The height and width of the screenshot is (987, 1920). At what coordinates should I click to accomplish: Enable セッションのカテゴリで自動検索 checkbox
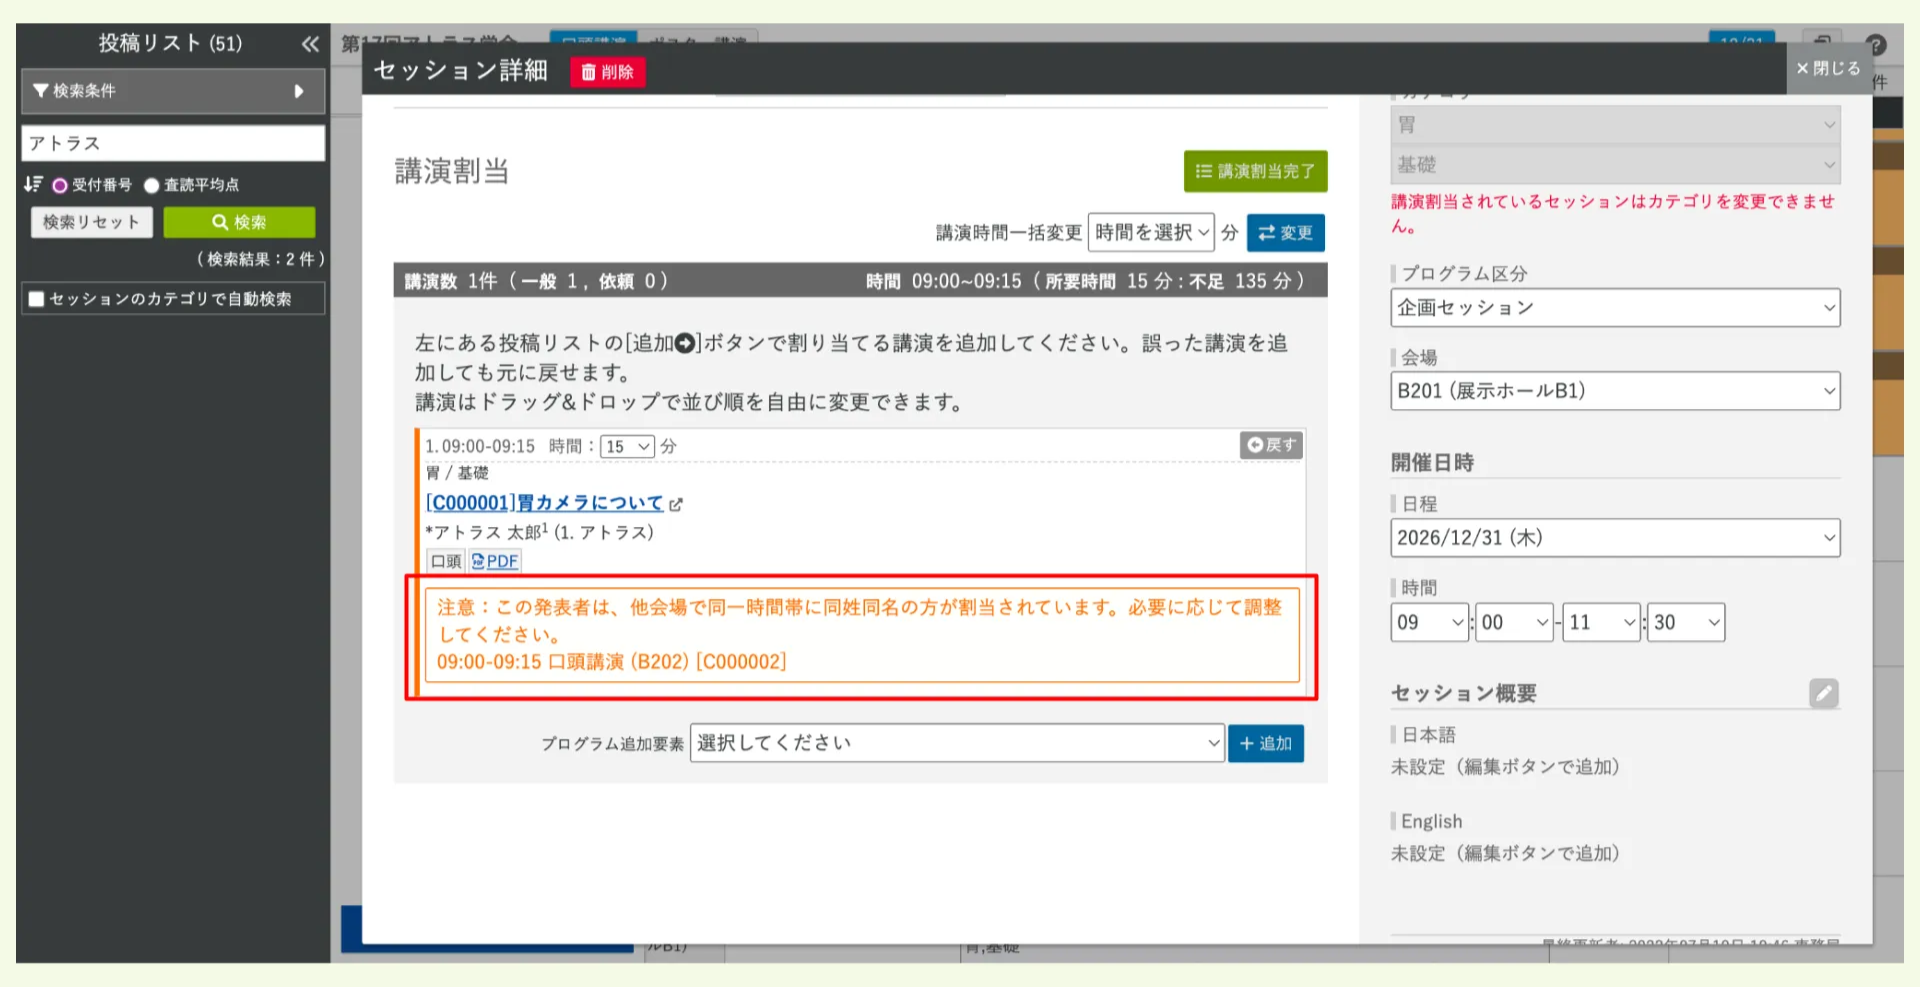(35, 298)
